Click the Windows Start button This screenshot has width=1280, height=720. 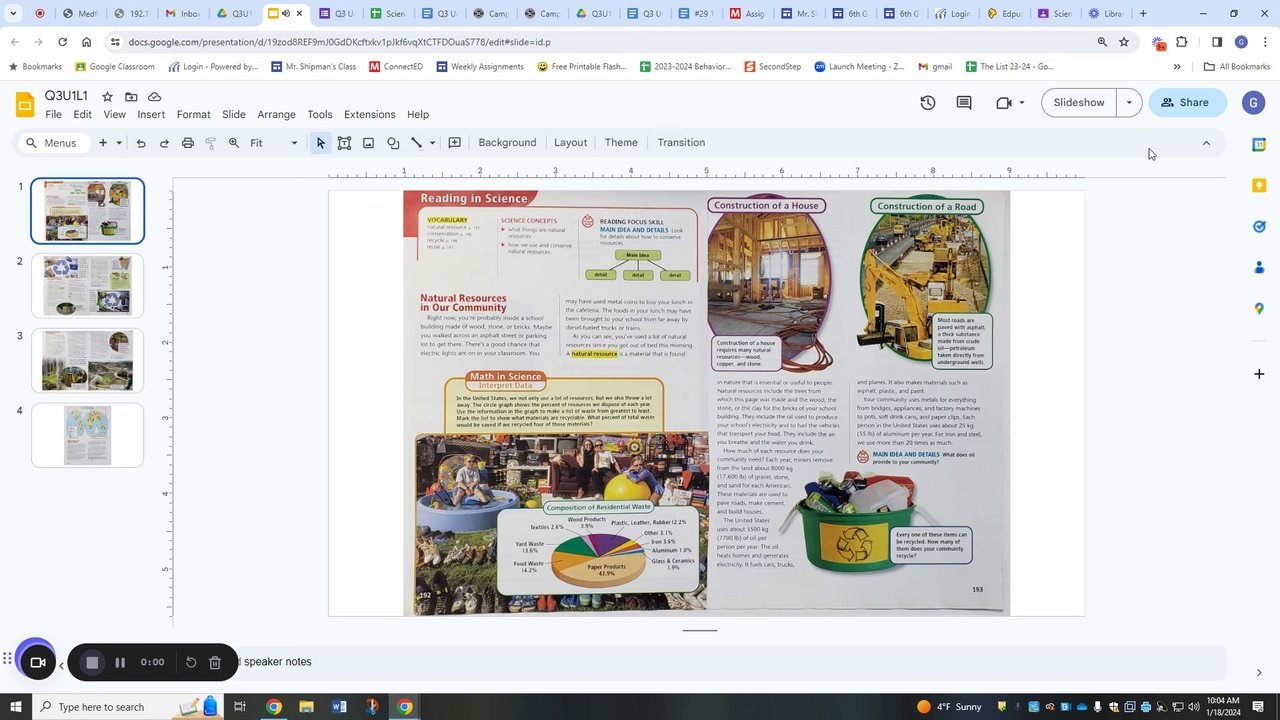[x=18, y=707]
